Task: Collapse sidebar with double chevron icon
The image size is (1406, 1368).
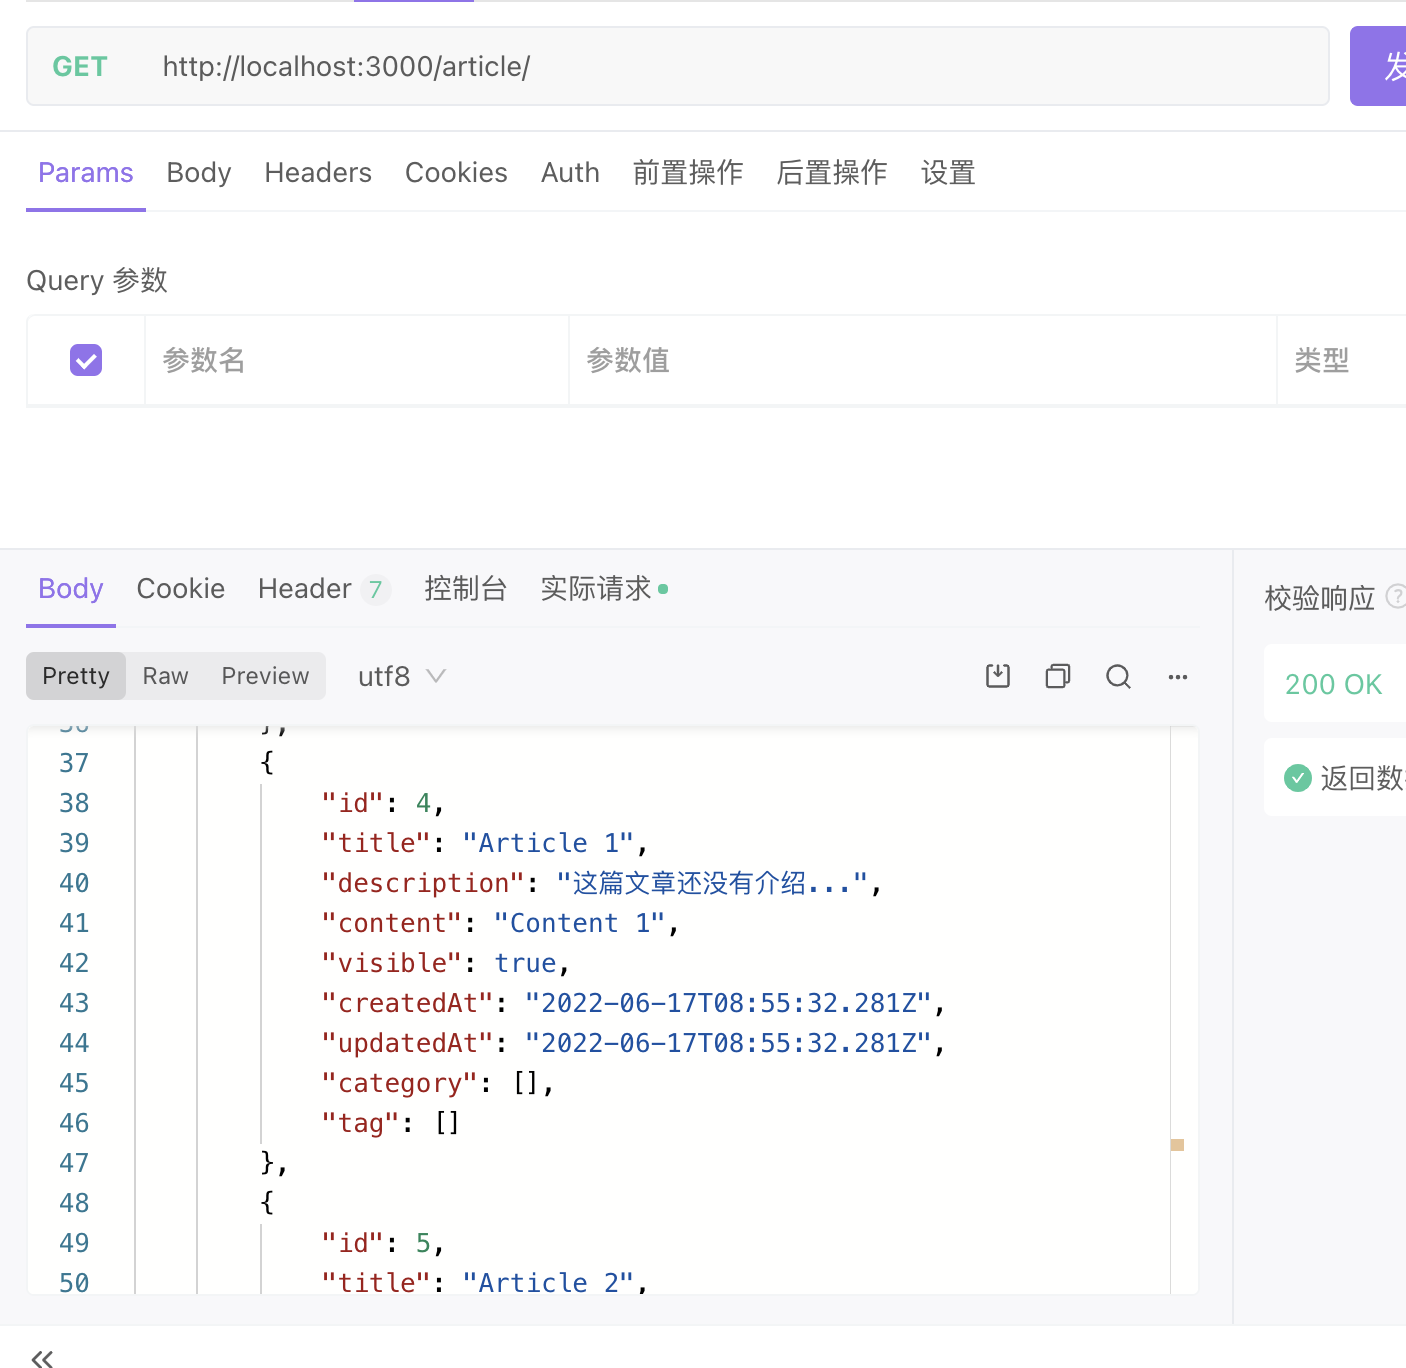Action: click(x=42, y=1357)
